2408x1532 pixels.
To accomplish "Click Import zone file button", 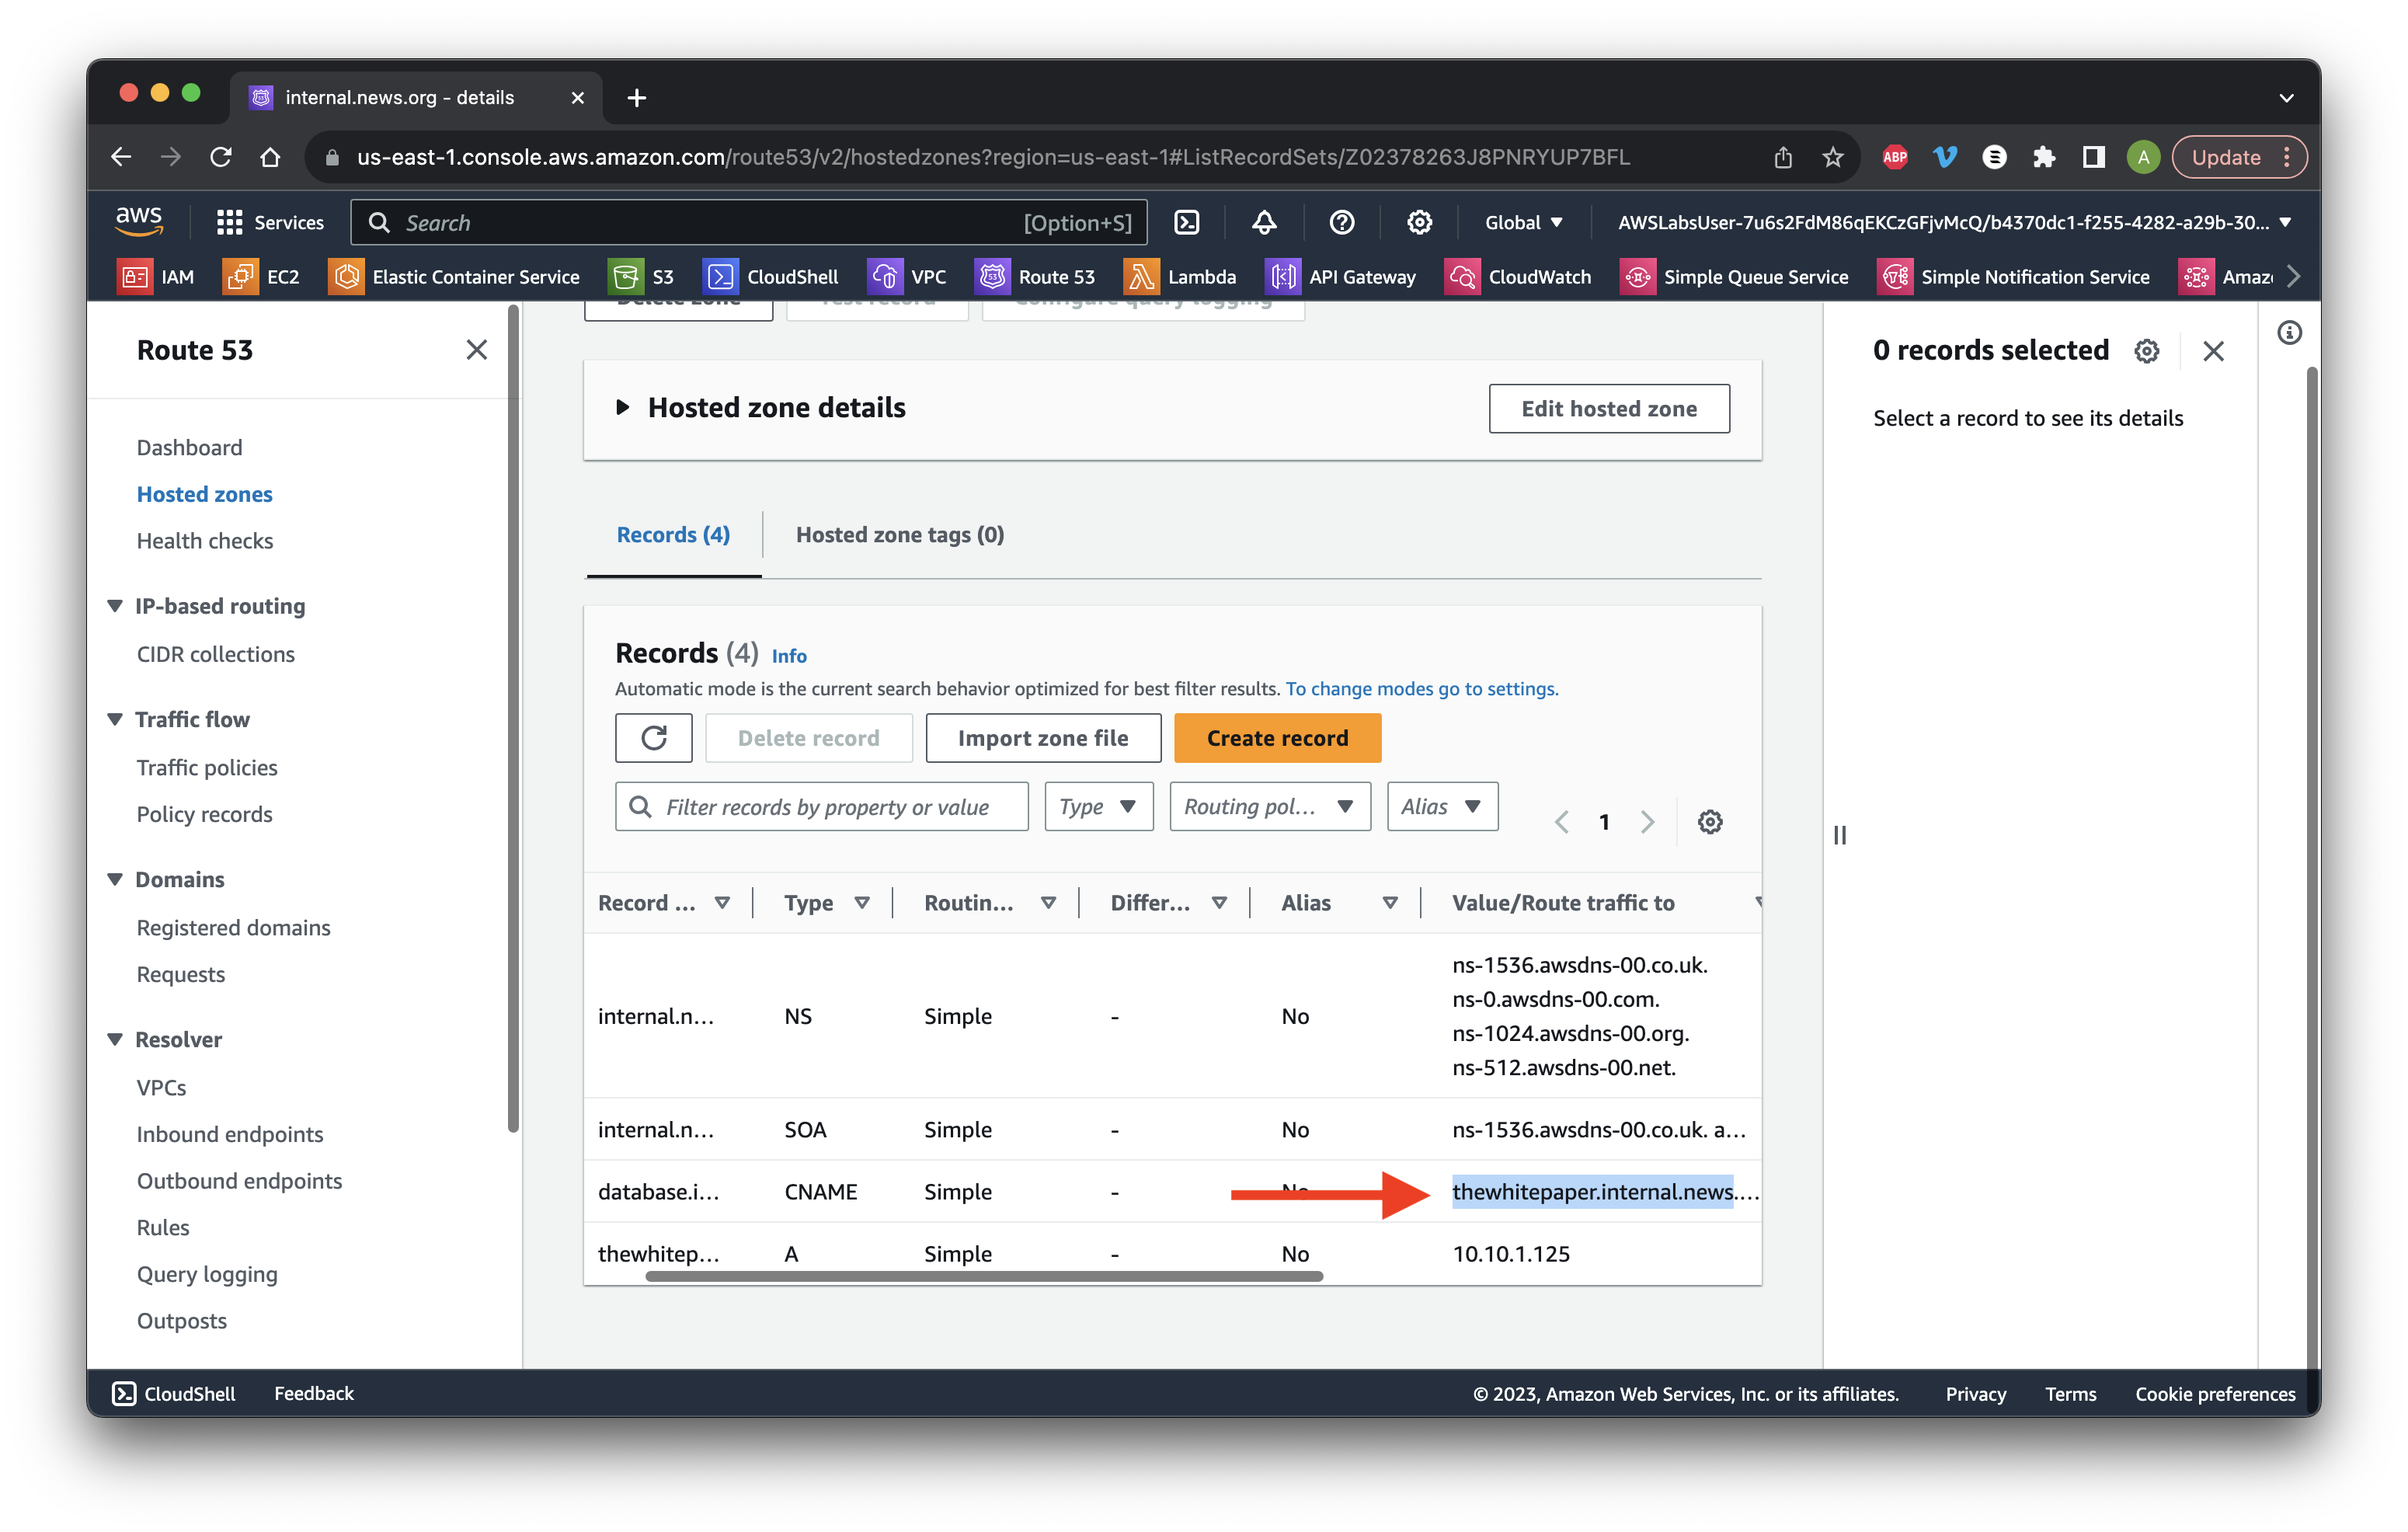I will click(x=1043, y=738).
